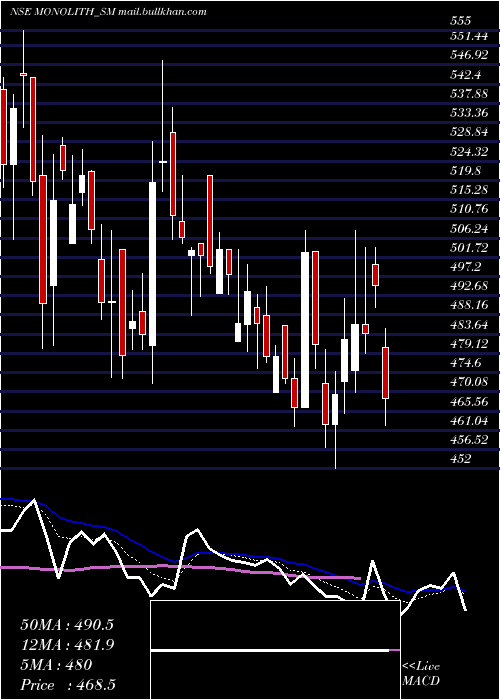Image resolution: width=500 pixels, height=700 pixels.
Task: Click the 12MA : 481.9 readout
Action: pos(67,645)
